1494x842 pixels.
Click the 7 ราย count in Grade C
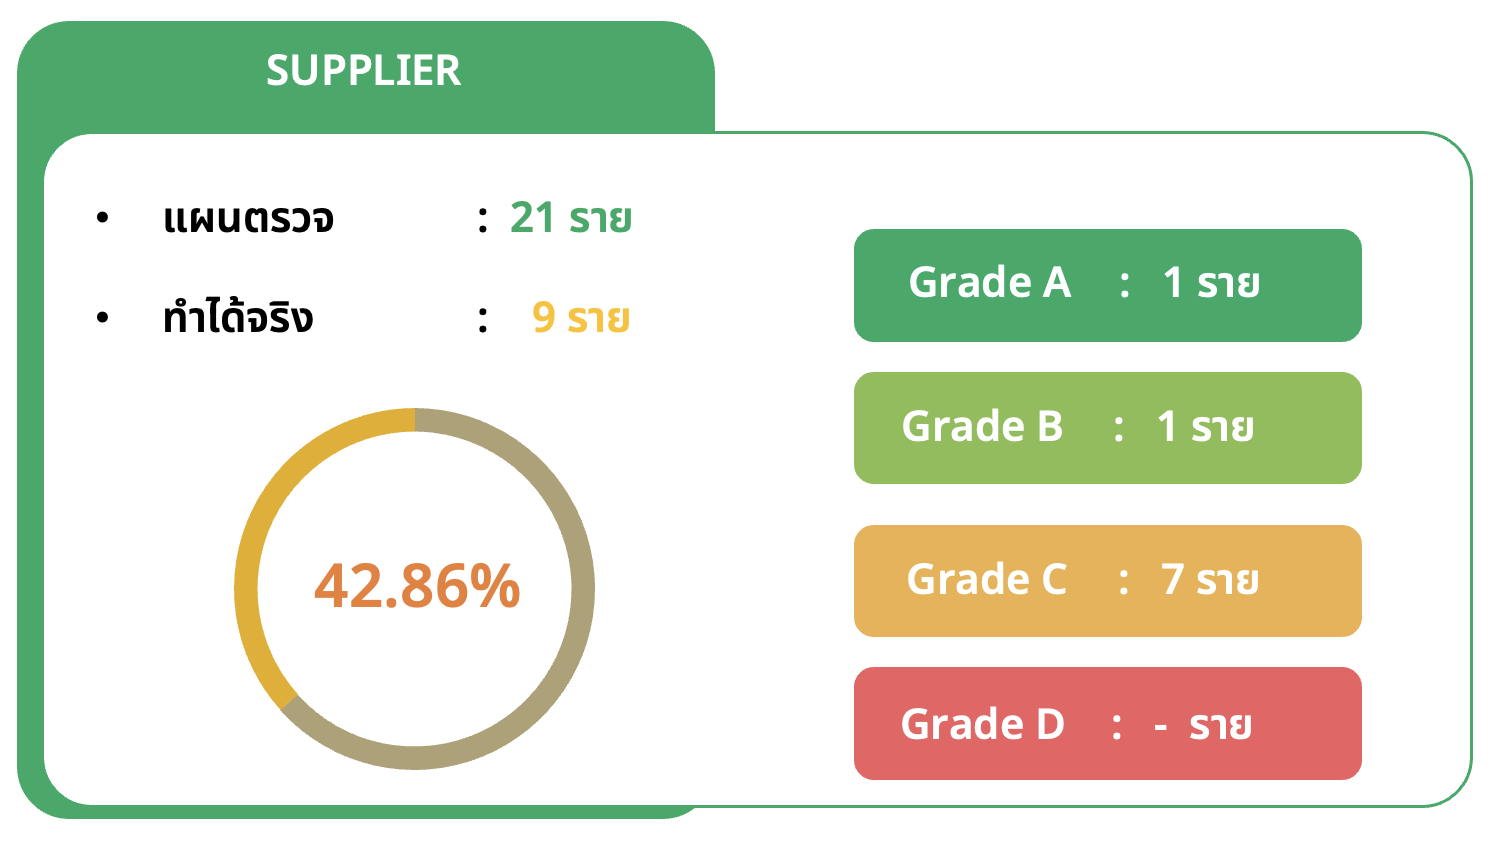1209,580
